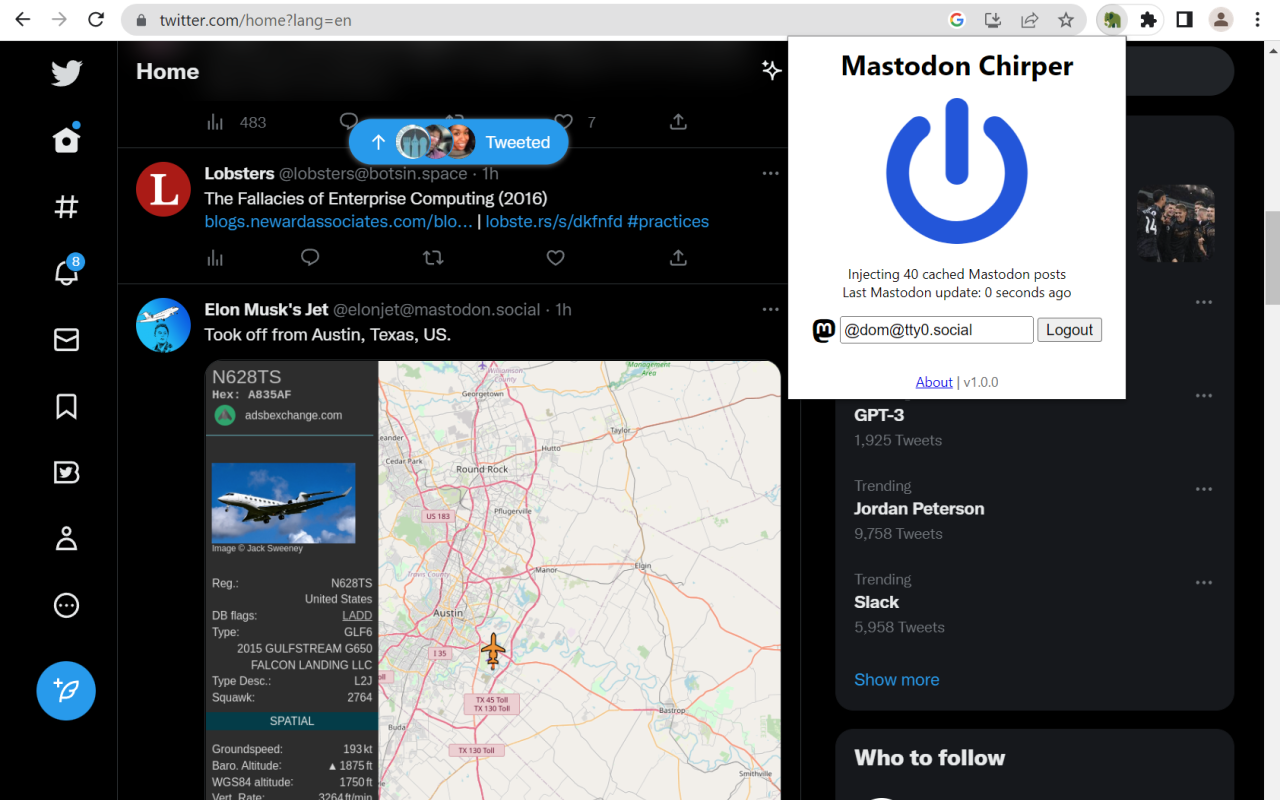Click the Google icon in the address bar
The image size is (1280, 800).
pos(956,20)
